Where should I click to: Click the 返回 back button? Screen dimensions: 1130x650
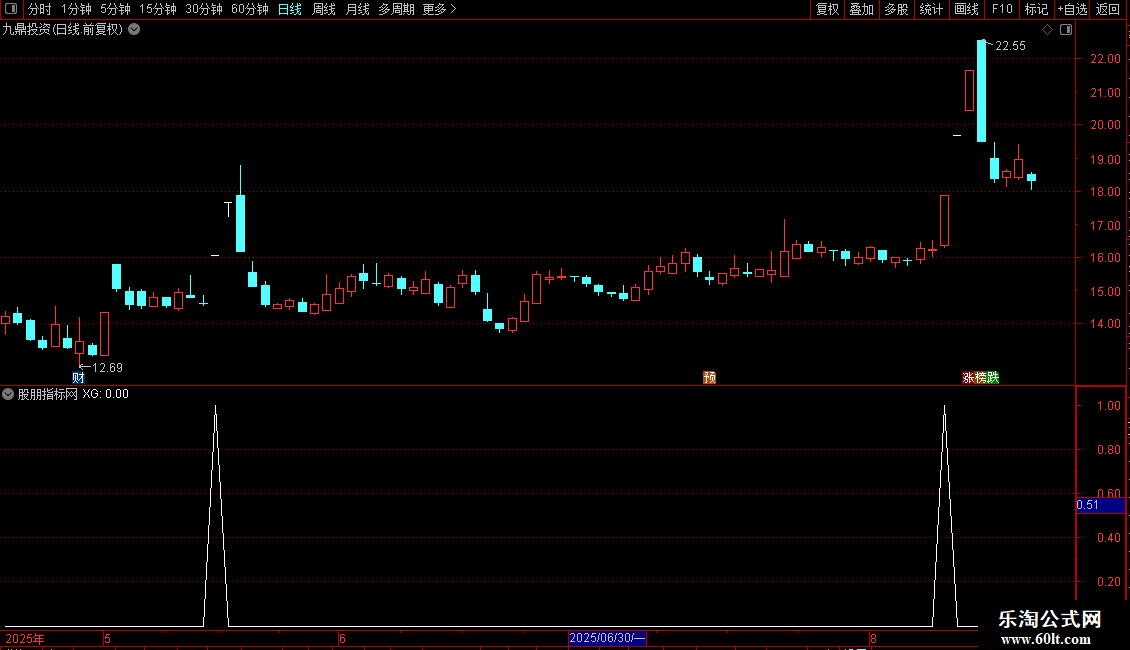point(1108,9)
